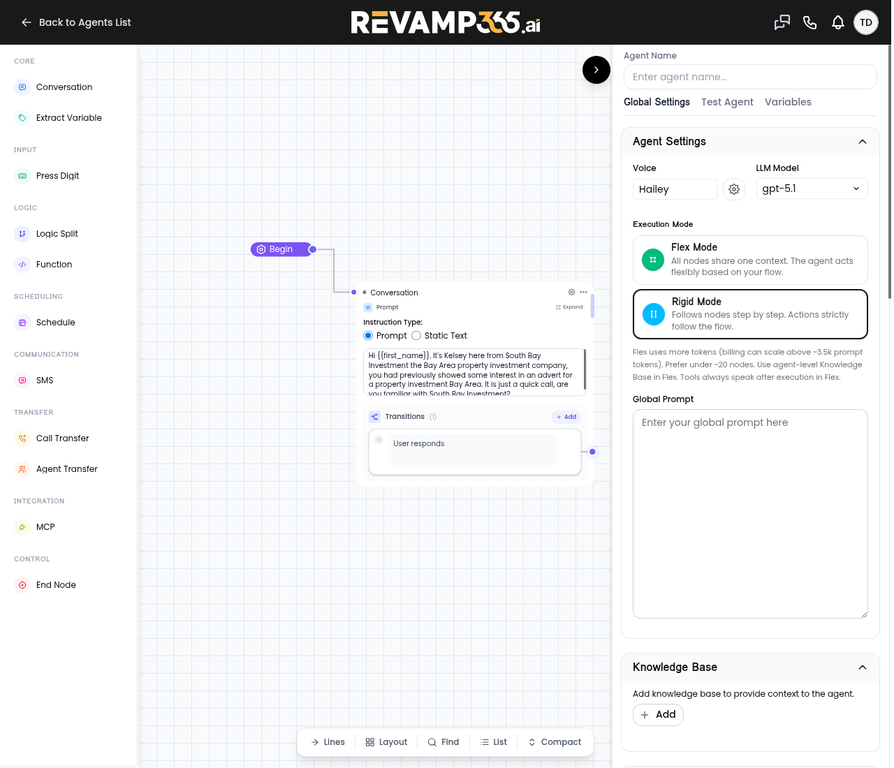Collapse the Agent Settings section

tap(862, 141)
